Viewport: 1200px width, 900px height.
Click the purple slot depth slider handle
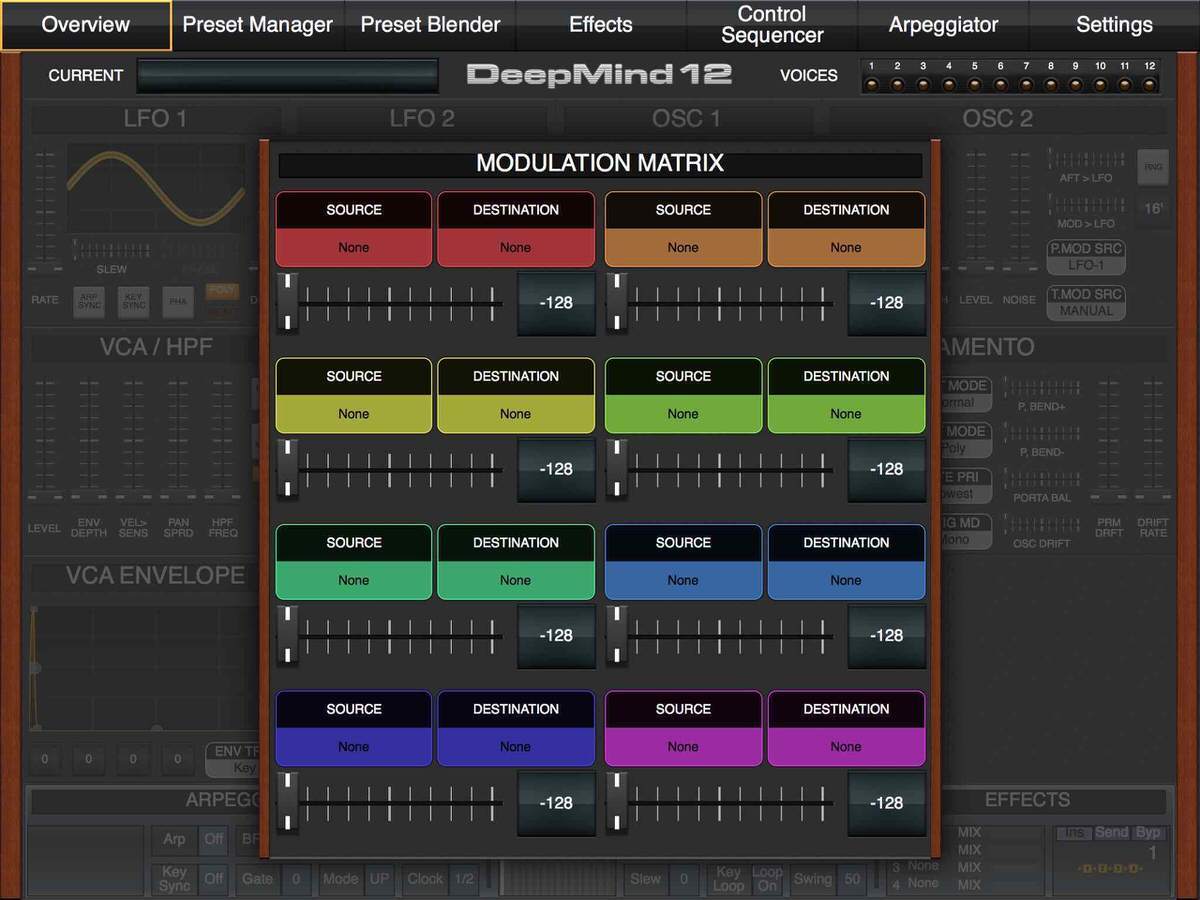617,802
